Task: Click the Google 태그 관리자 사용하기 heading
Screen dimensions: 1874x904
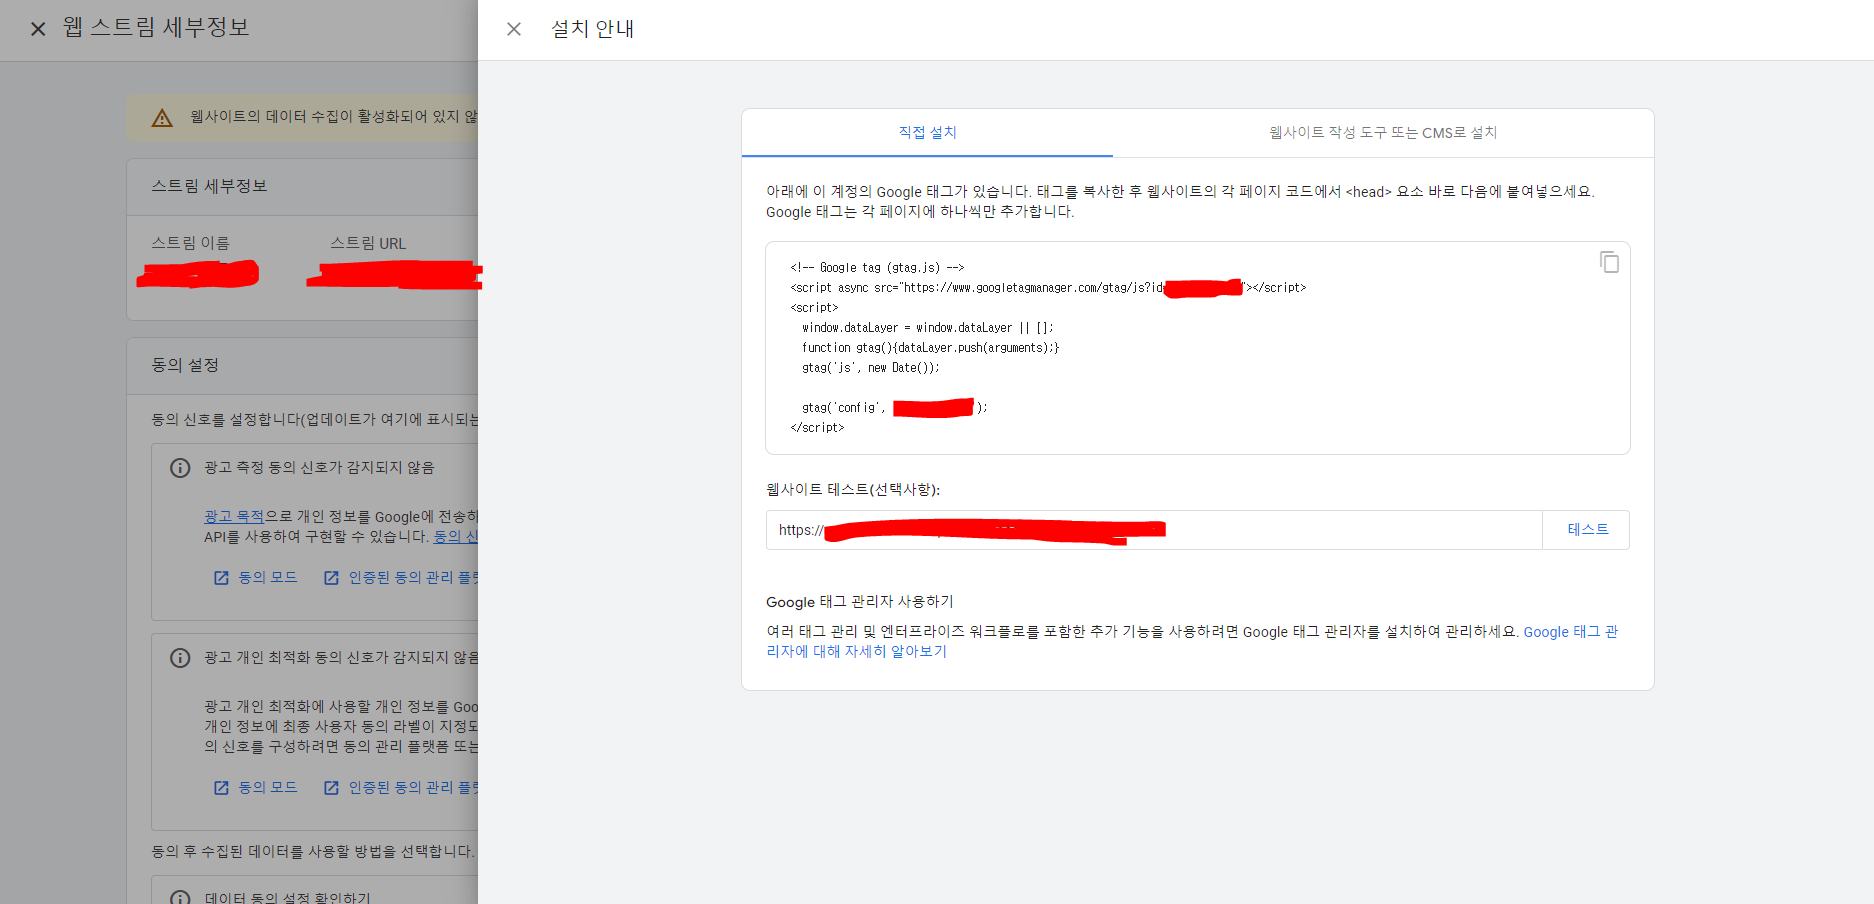Action: coord(860,601)
